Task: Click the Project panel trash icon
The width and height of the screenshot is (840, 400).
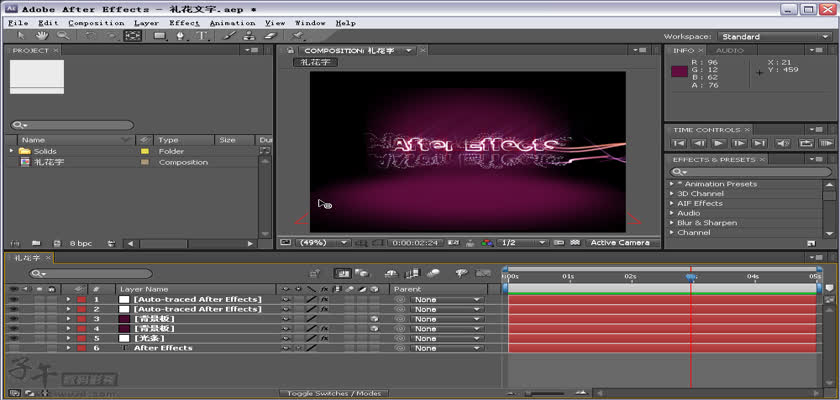Action: (x=110, y=243)
